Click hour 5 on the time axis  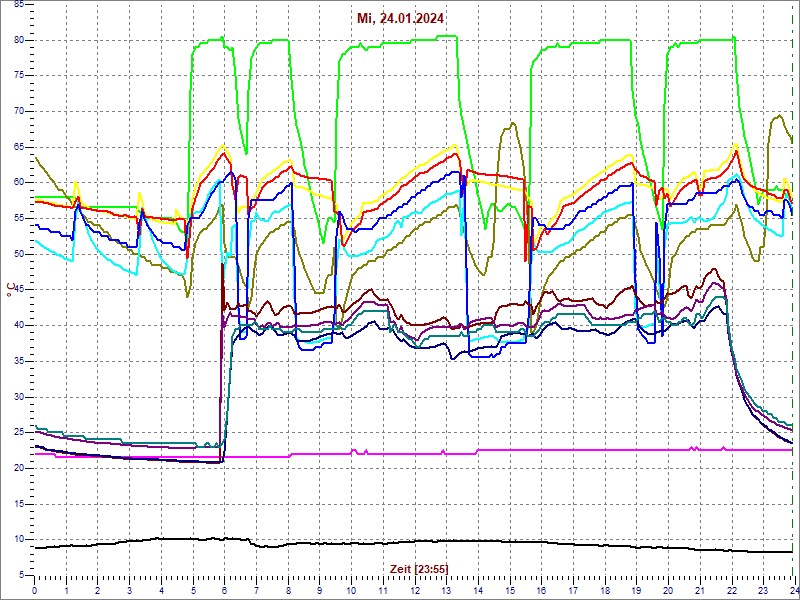193,590
